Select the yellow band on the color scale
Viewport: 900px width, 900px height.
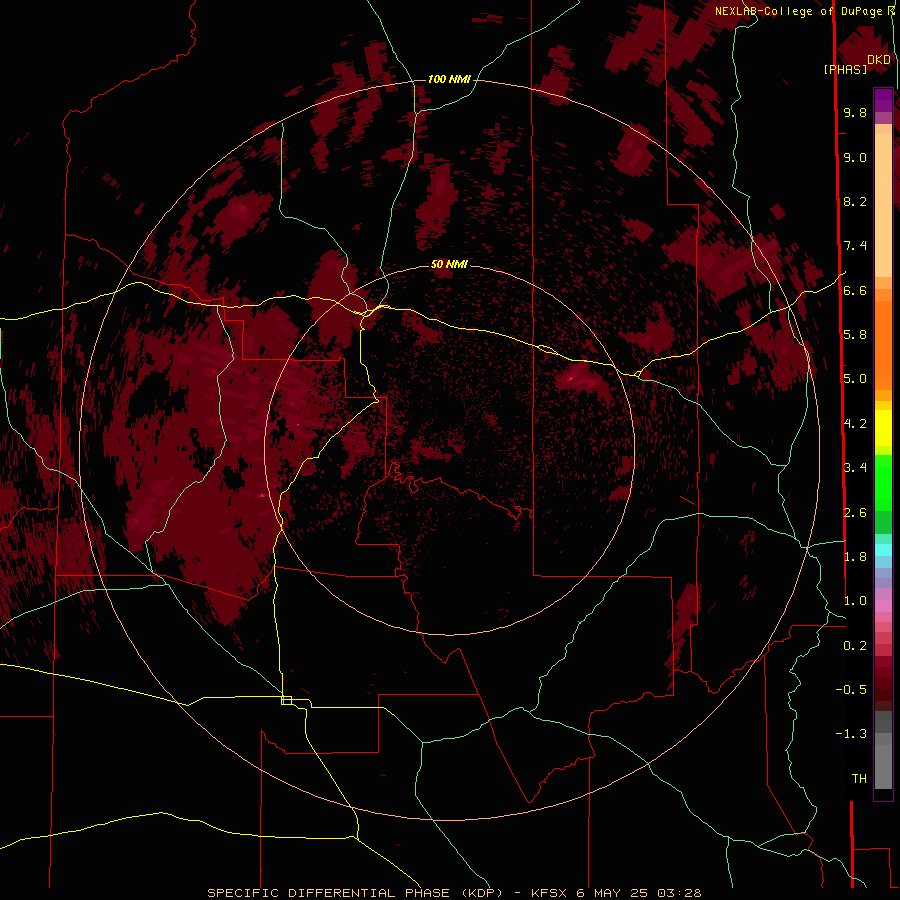[x=883, y=428]
